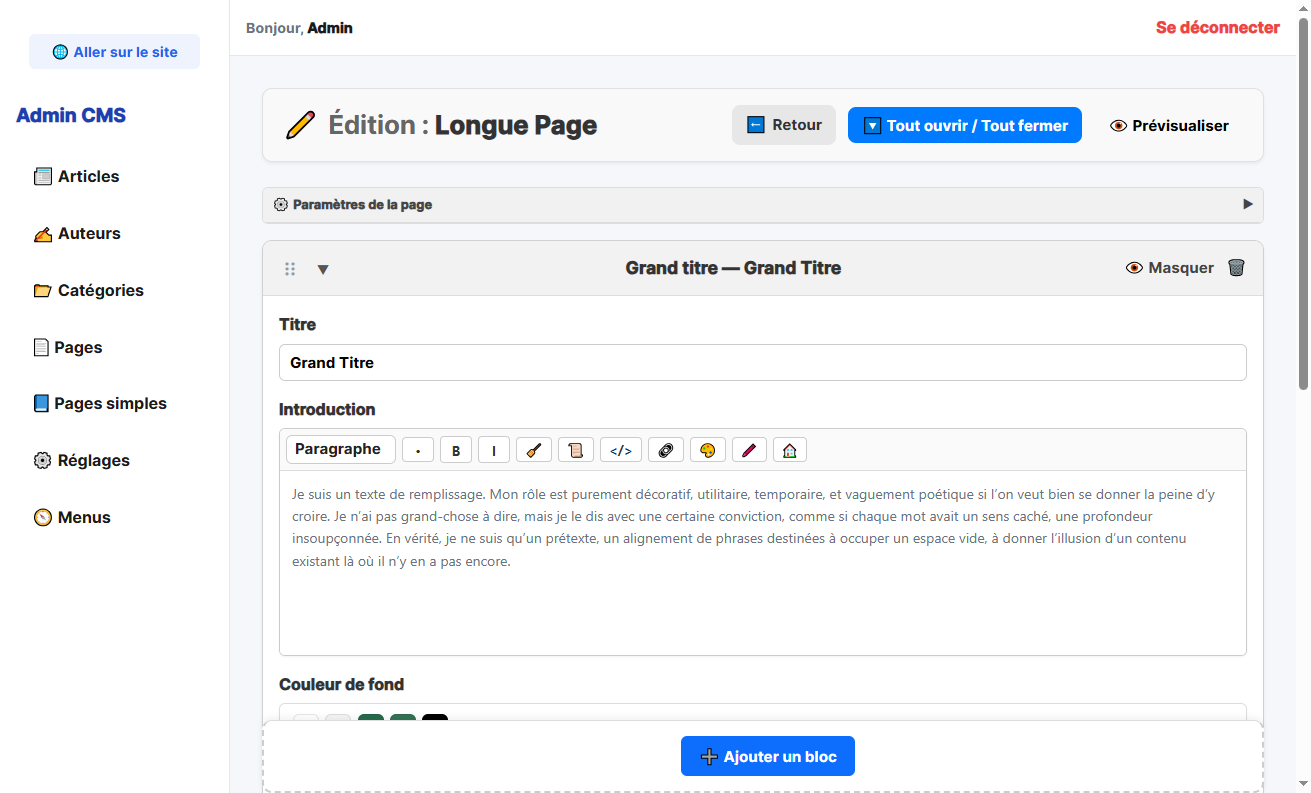
Task: Click the broom icon in the editor toolbar
Action: click(x=534, y=450)
